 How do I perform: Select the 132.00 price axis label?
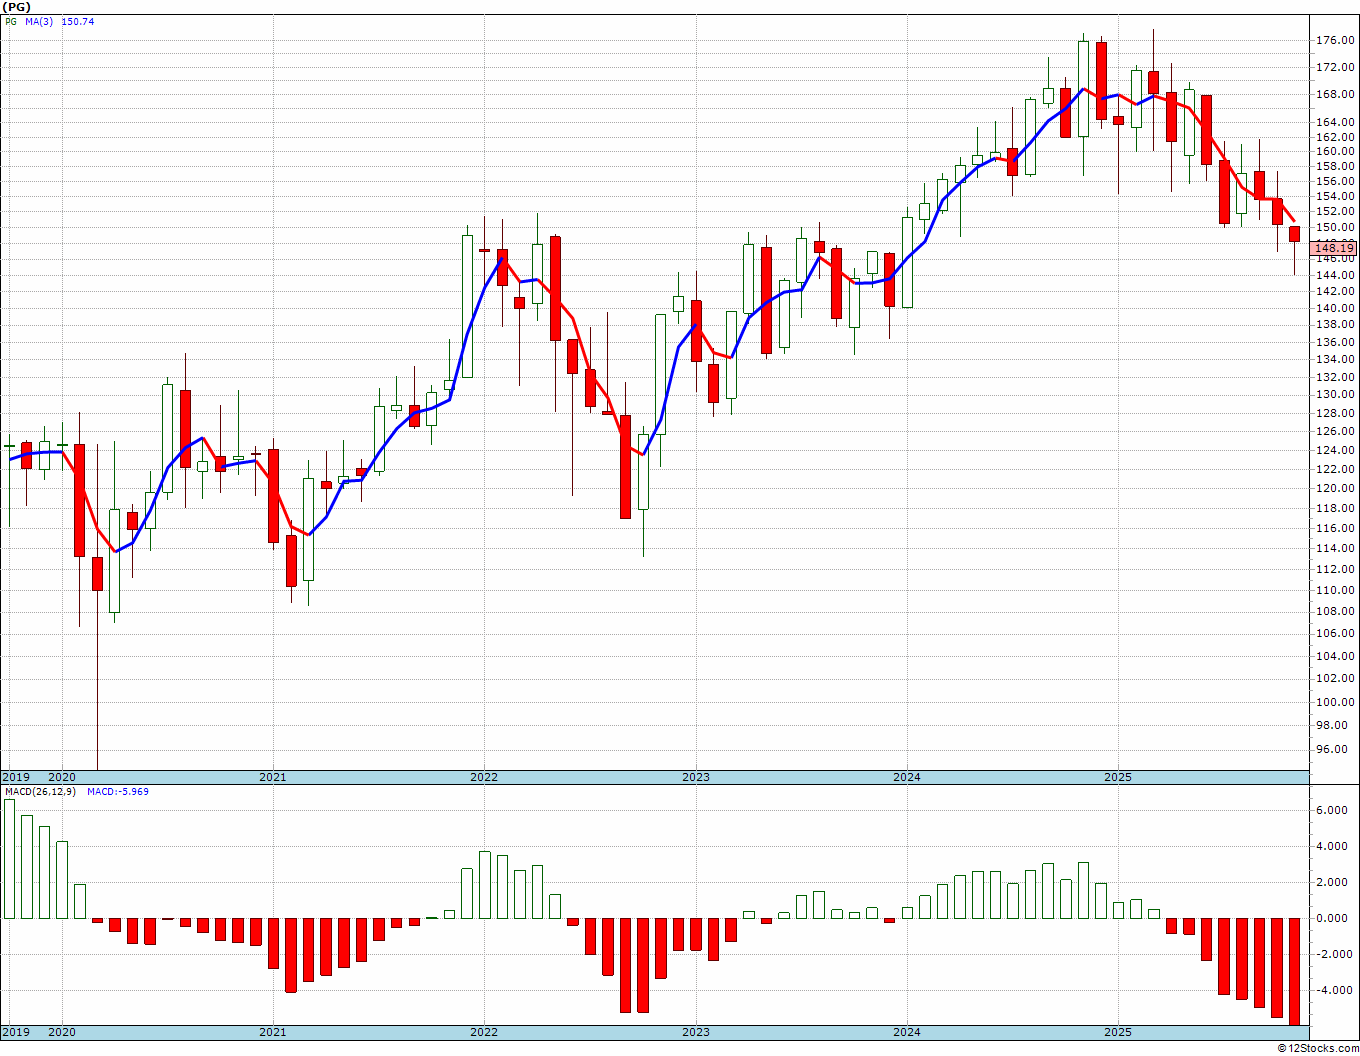1336,378
